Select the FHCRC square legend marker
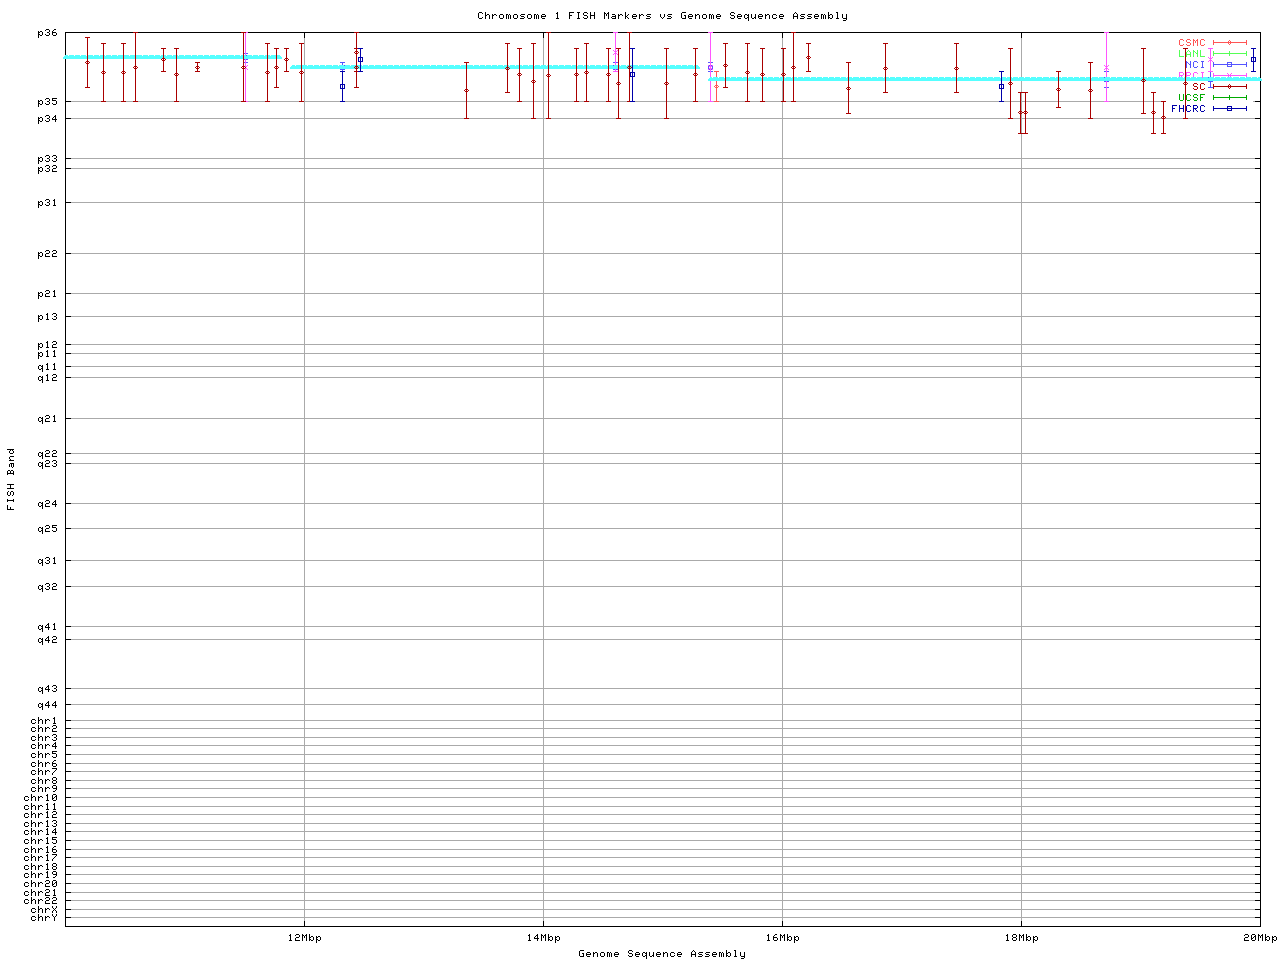 (x=1229, y=108)
